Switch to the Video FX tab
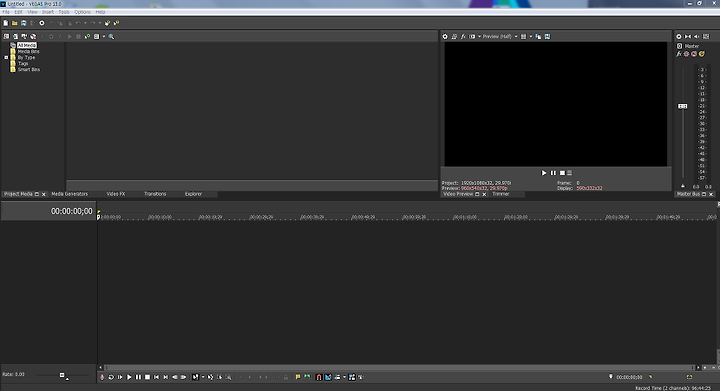 point(116,194)
